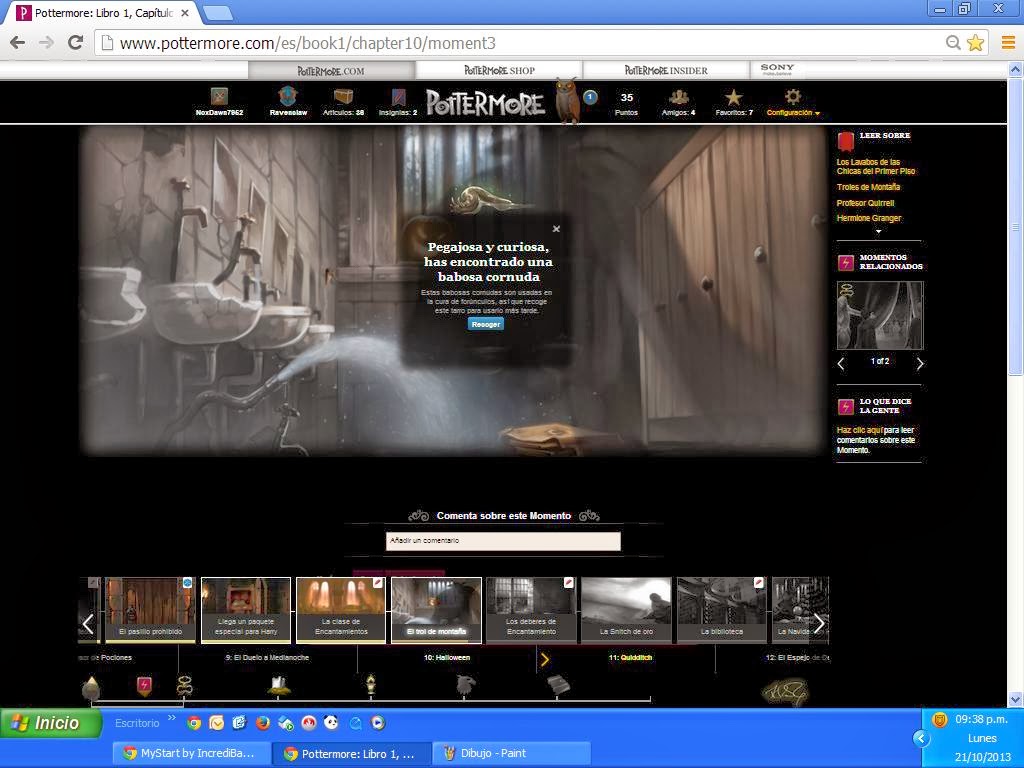Click the Recoger button
This screenshot has height=768, width=1024.
click(486, 324)
